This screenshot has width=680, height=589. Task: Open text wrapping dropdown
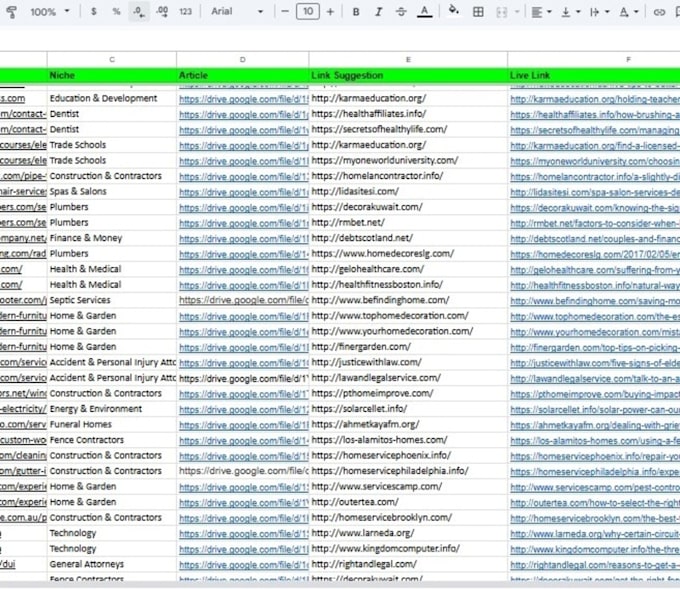click(599, 12)
